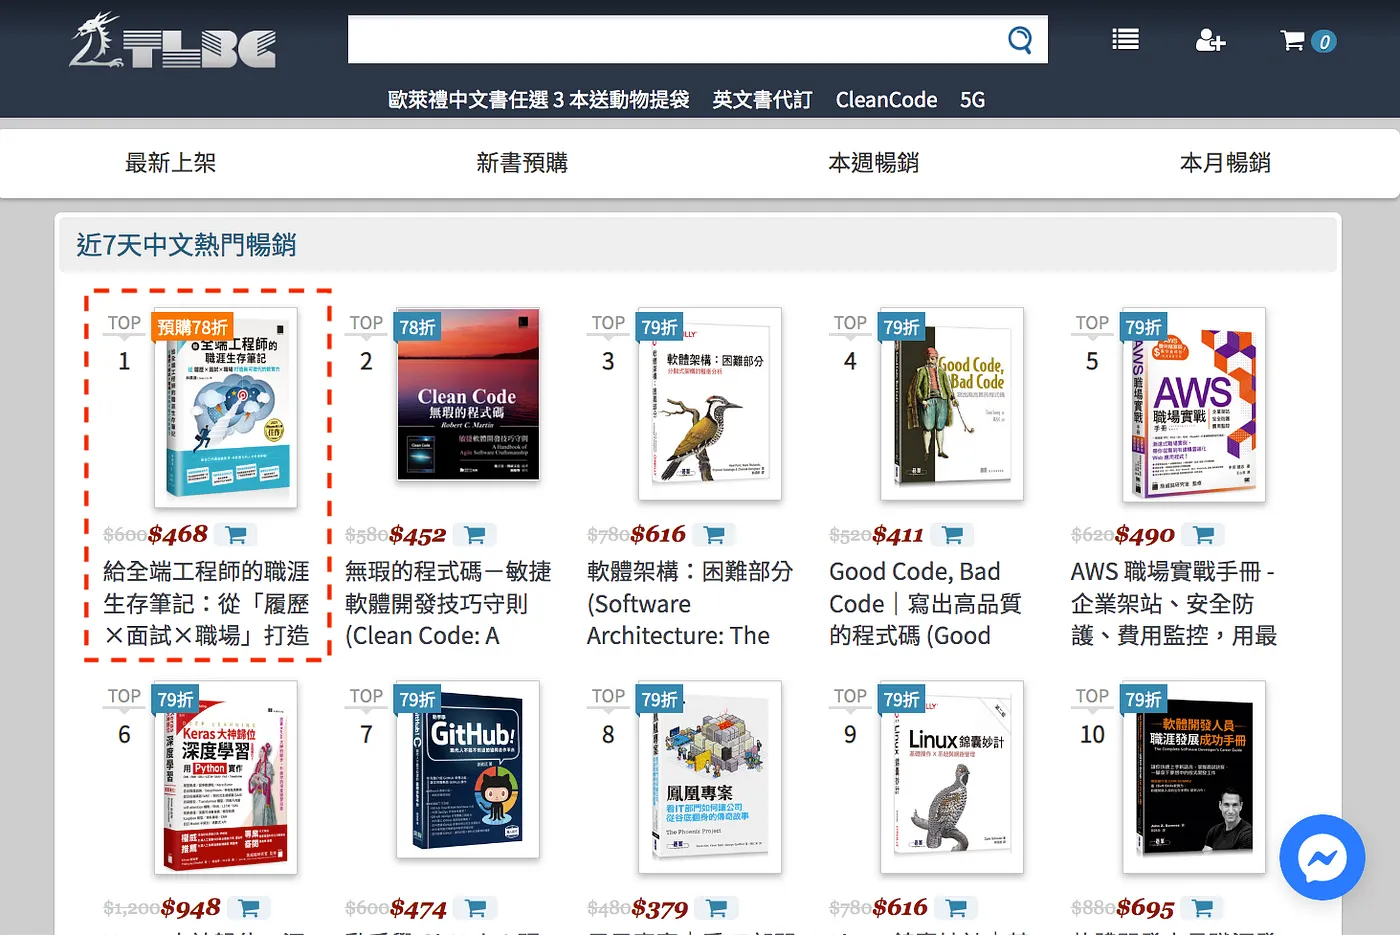This screenshot has width=1400, height=935.
Task: Click the Linux 錦囊妙計 book cover
Action: pos(952,778)
